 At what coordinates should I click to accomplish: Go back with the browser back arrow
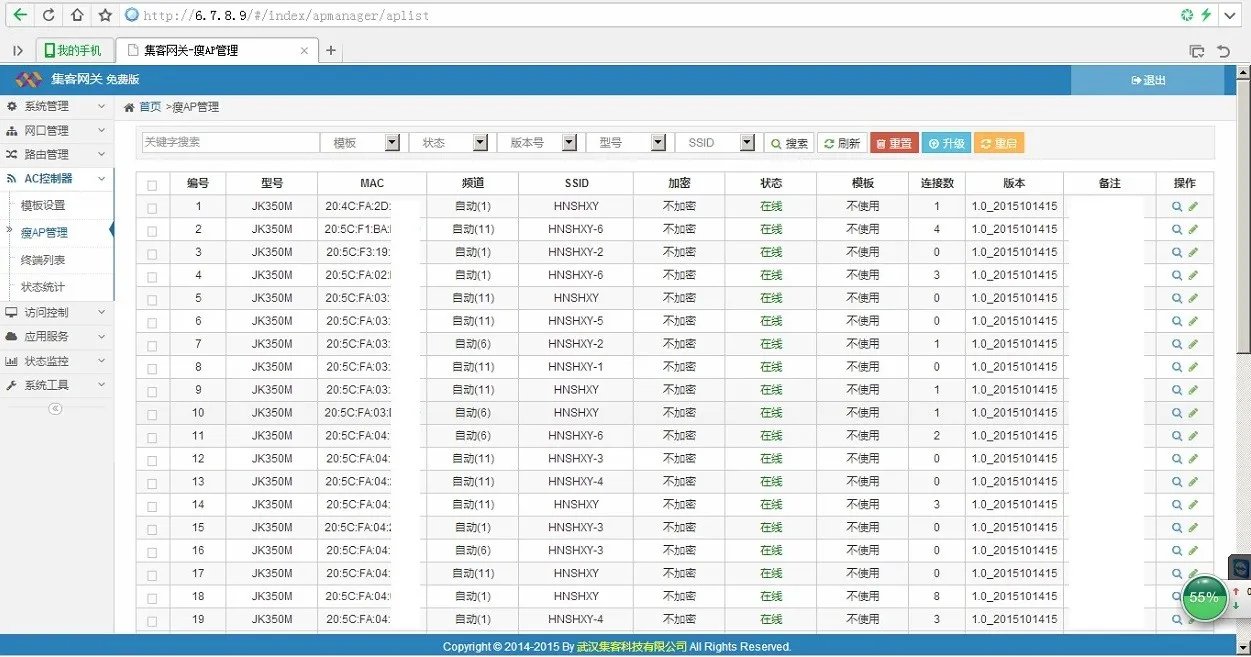coord(19,15)
